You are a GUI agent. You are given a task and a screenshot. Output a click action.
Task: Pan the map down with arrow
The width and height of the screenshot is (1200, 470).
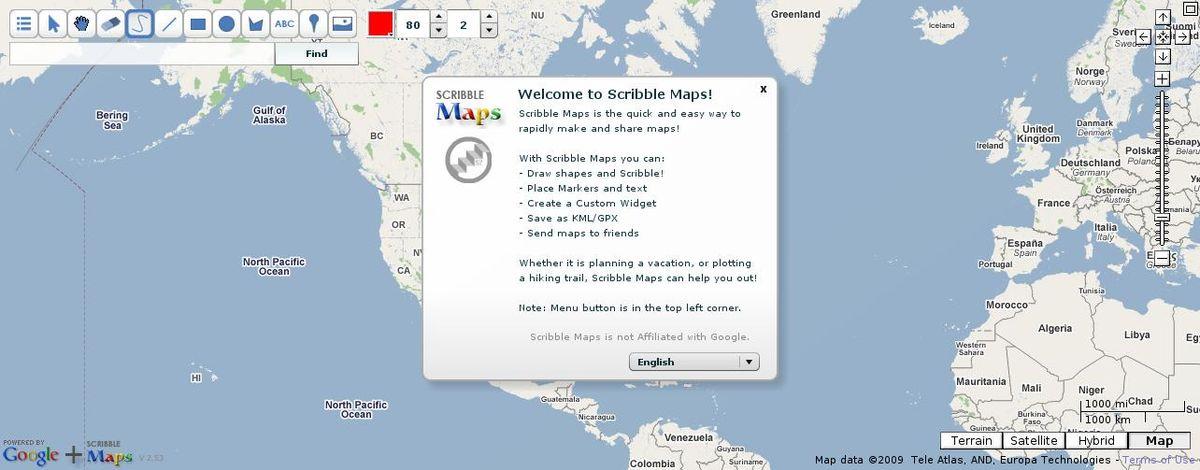(1163, 56)
